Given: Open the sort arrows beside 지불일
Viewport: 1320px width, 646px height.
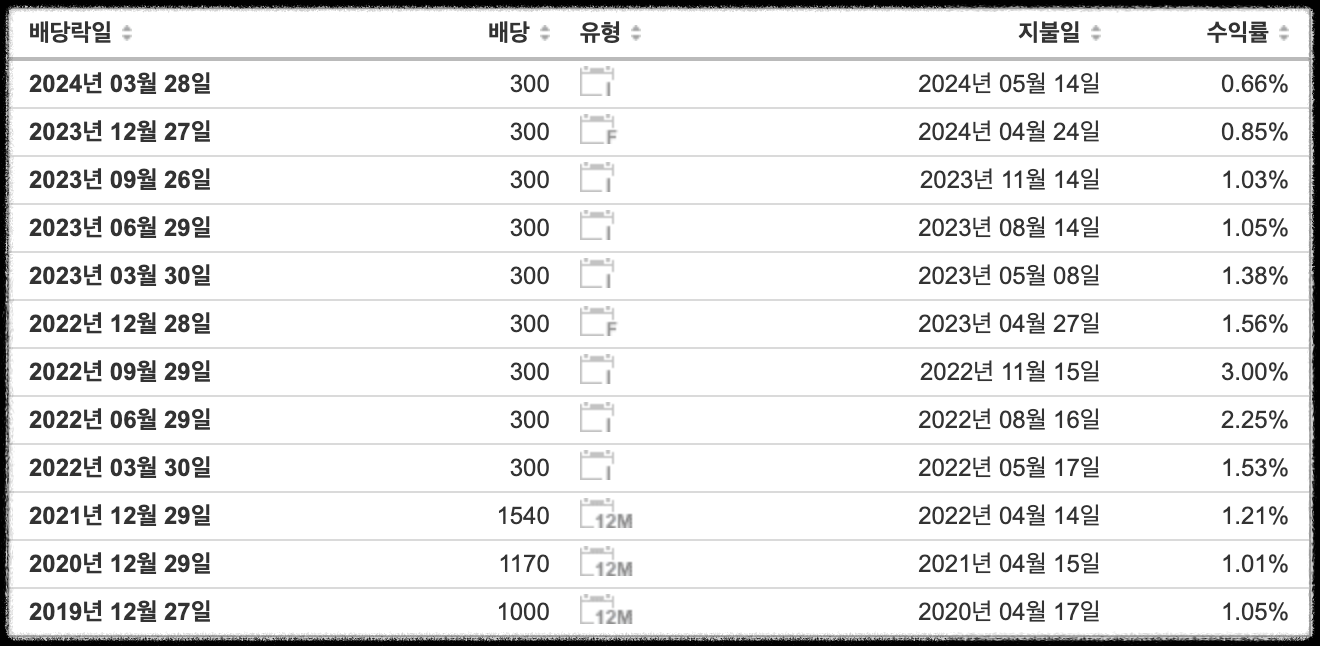Looking at the screenshot, I should pyautogui.click(x=1095, y=32).
